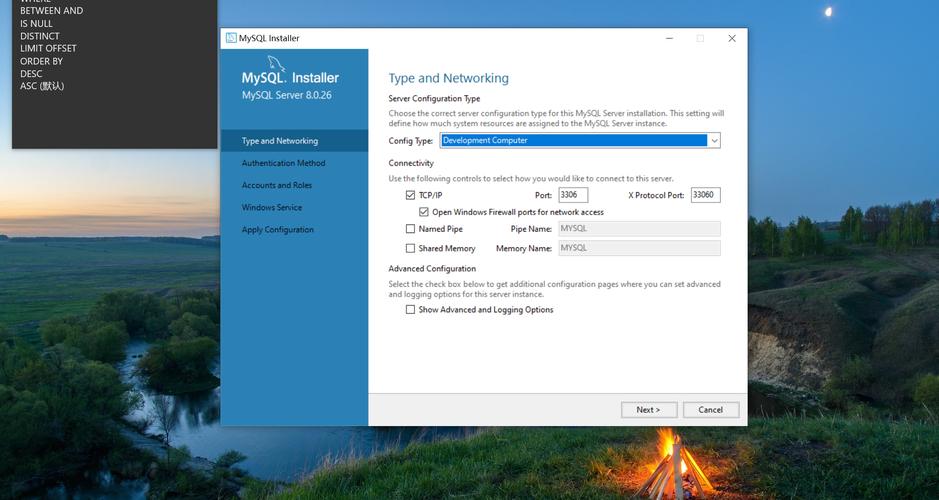Enable the Shared Memory checkbox
This screenshot has height=500, width=939.
pos(410,248)
